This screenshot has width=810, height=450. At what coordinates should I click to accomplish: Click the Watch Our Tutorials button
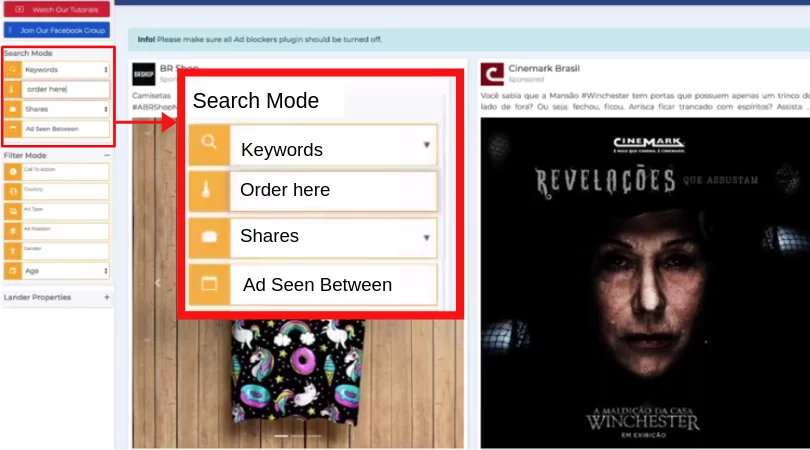pyautogui.click(x=56, y=9)
